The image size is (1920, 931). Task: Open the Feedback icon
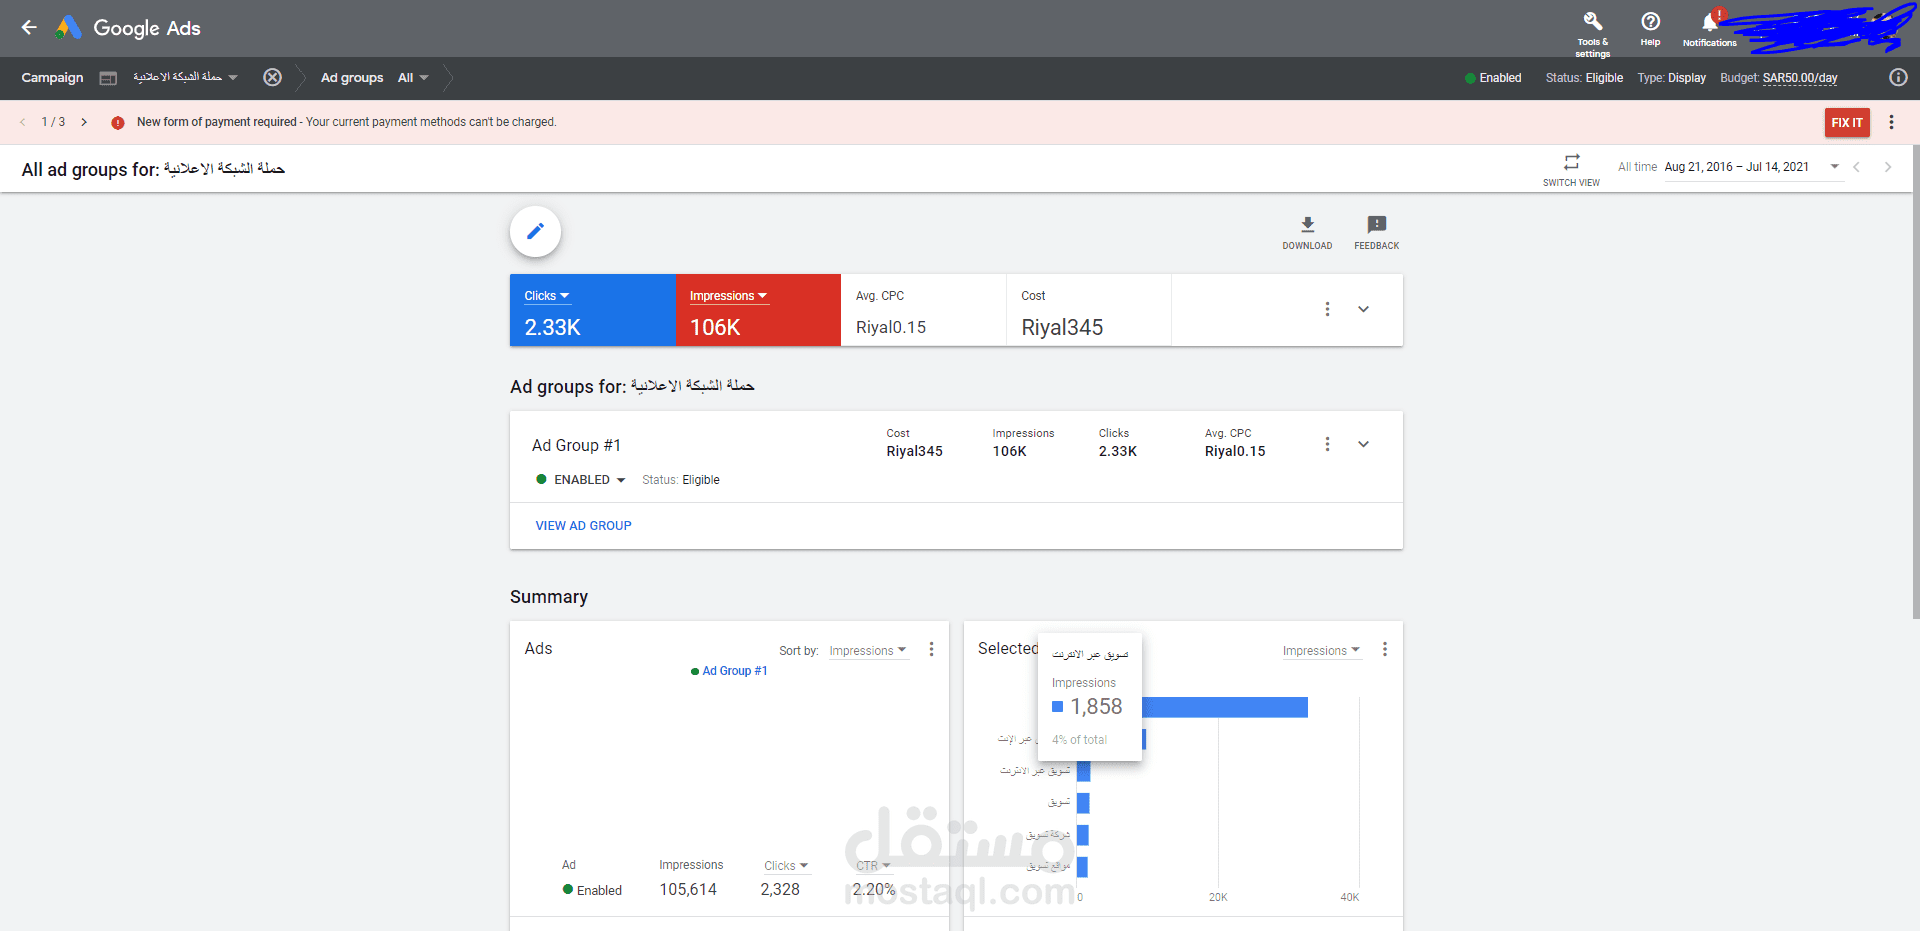pos(1377,225)
